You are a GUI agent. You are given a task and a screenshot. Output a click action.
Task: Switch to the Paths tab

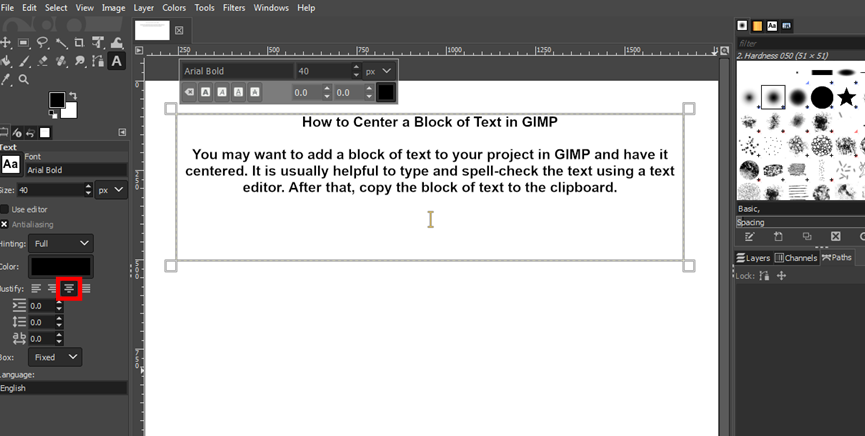[837, 257]
